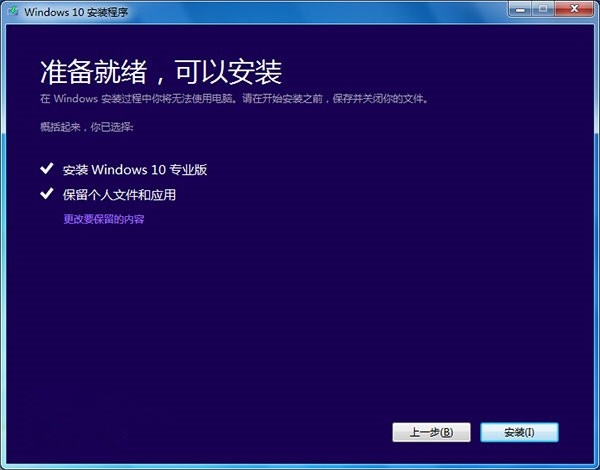This screenshot has width=600, height=470.
Task: Click the title text Windows 10 安装程序
Action: tap(76, 12)
